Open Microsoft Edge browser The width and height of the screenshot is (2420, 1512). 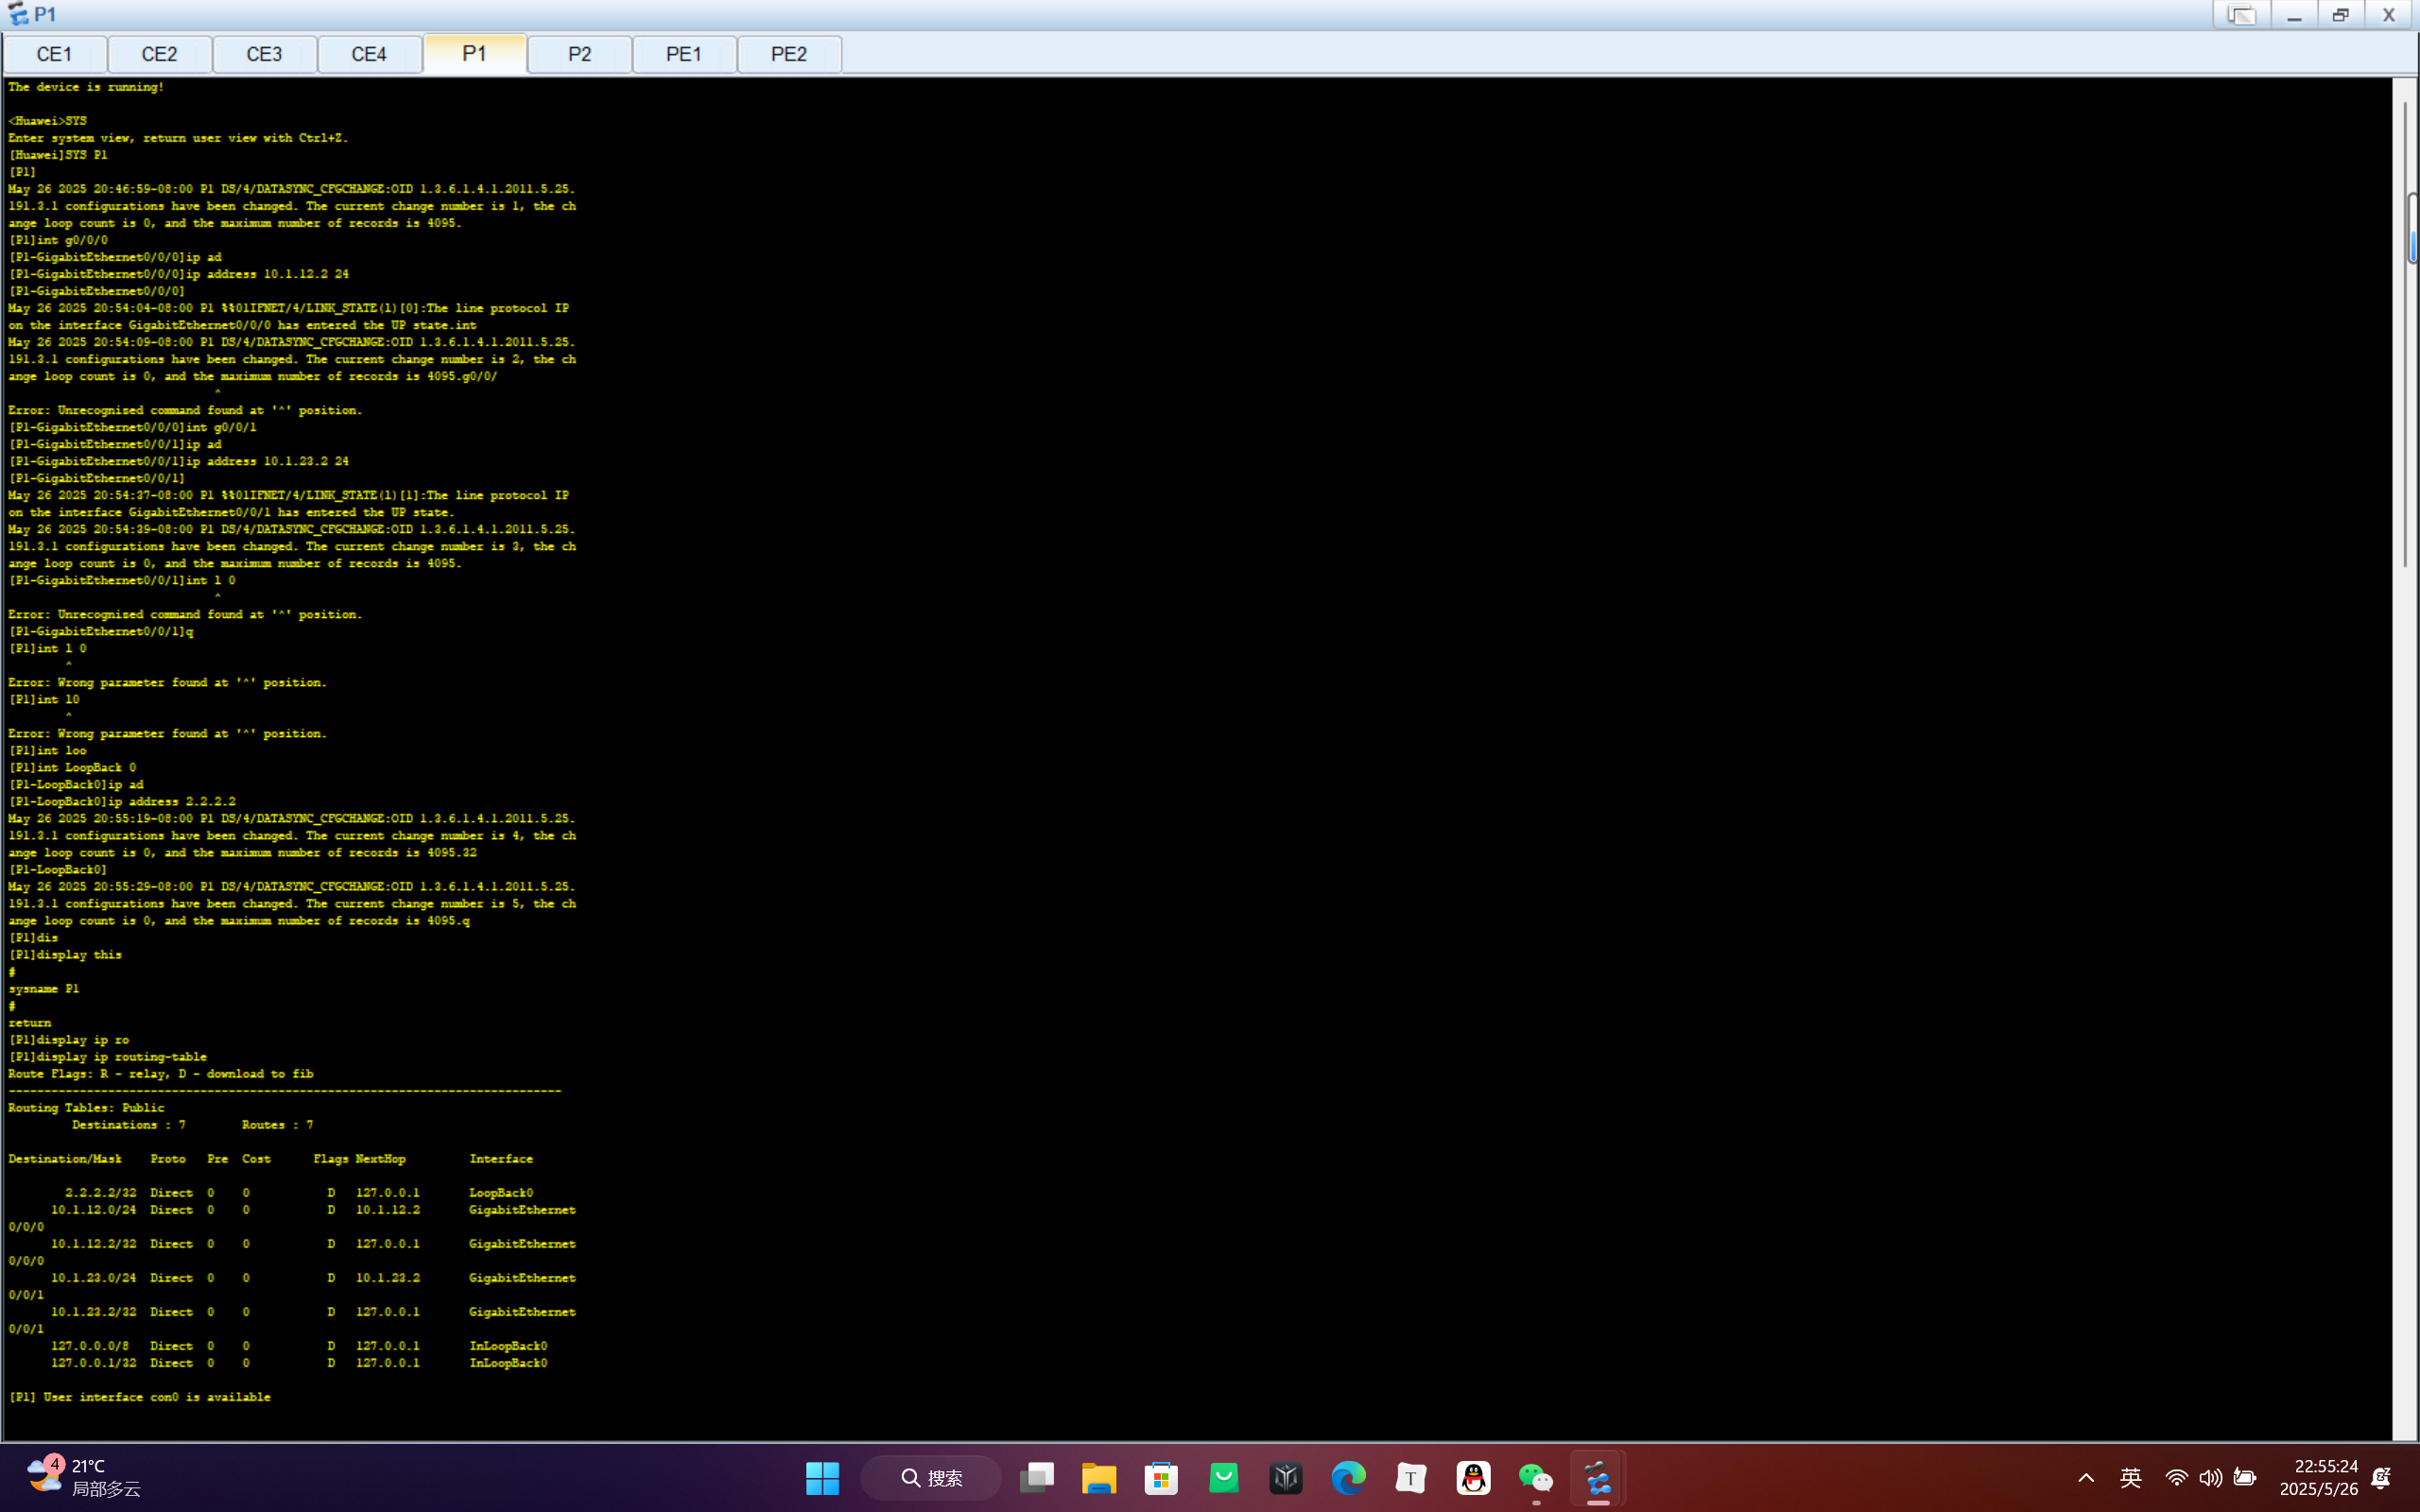1348,1478
